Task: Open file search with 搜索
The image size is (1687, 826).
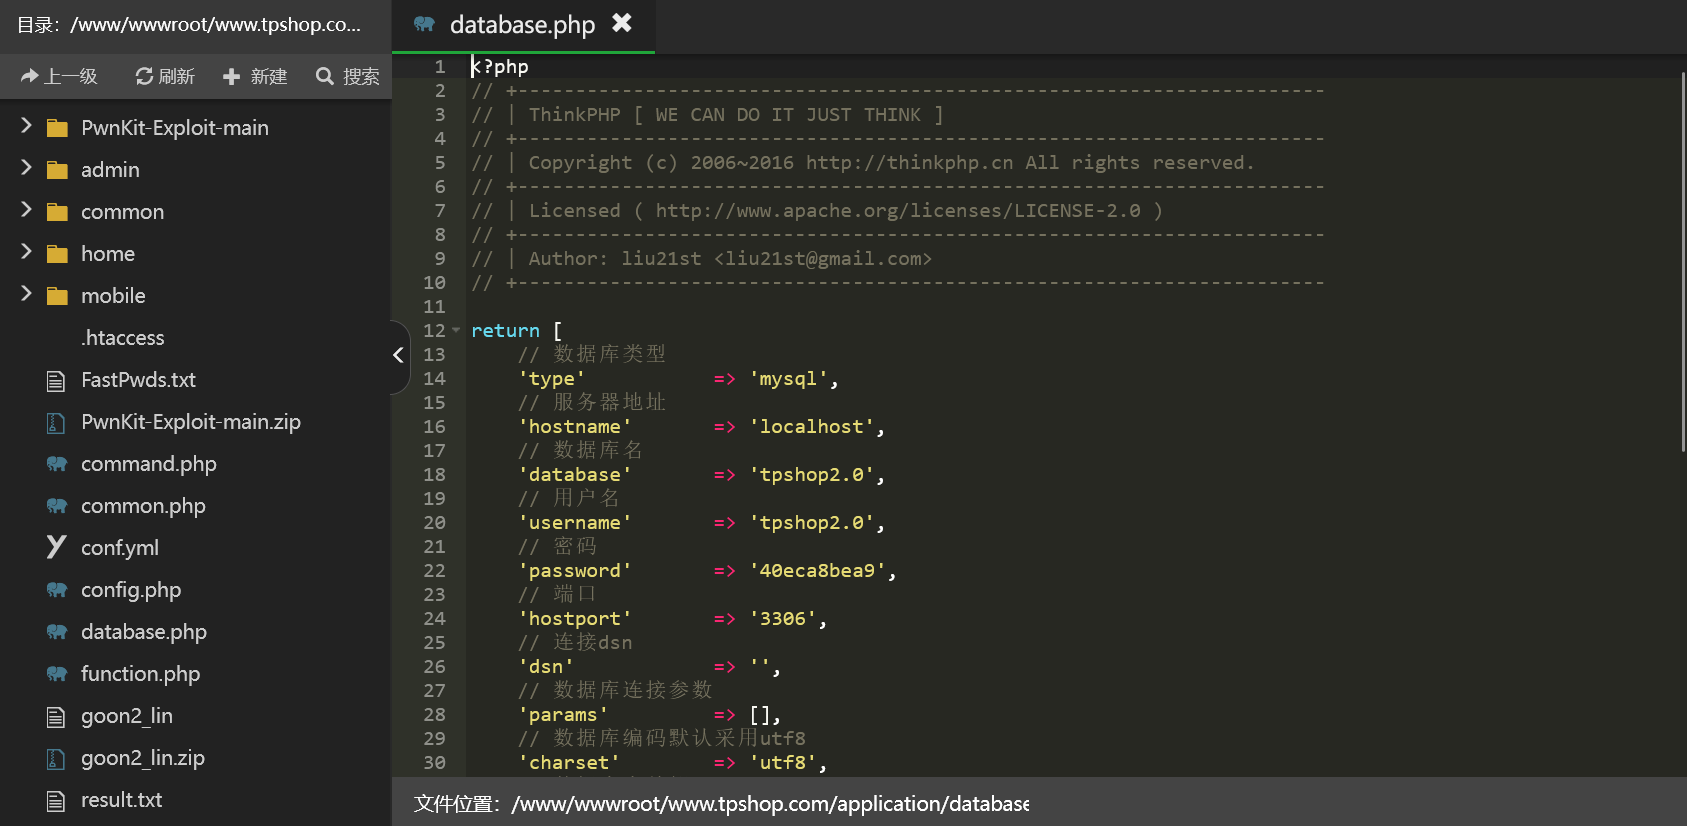Action: click(348, 76)
